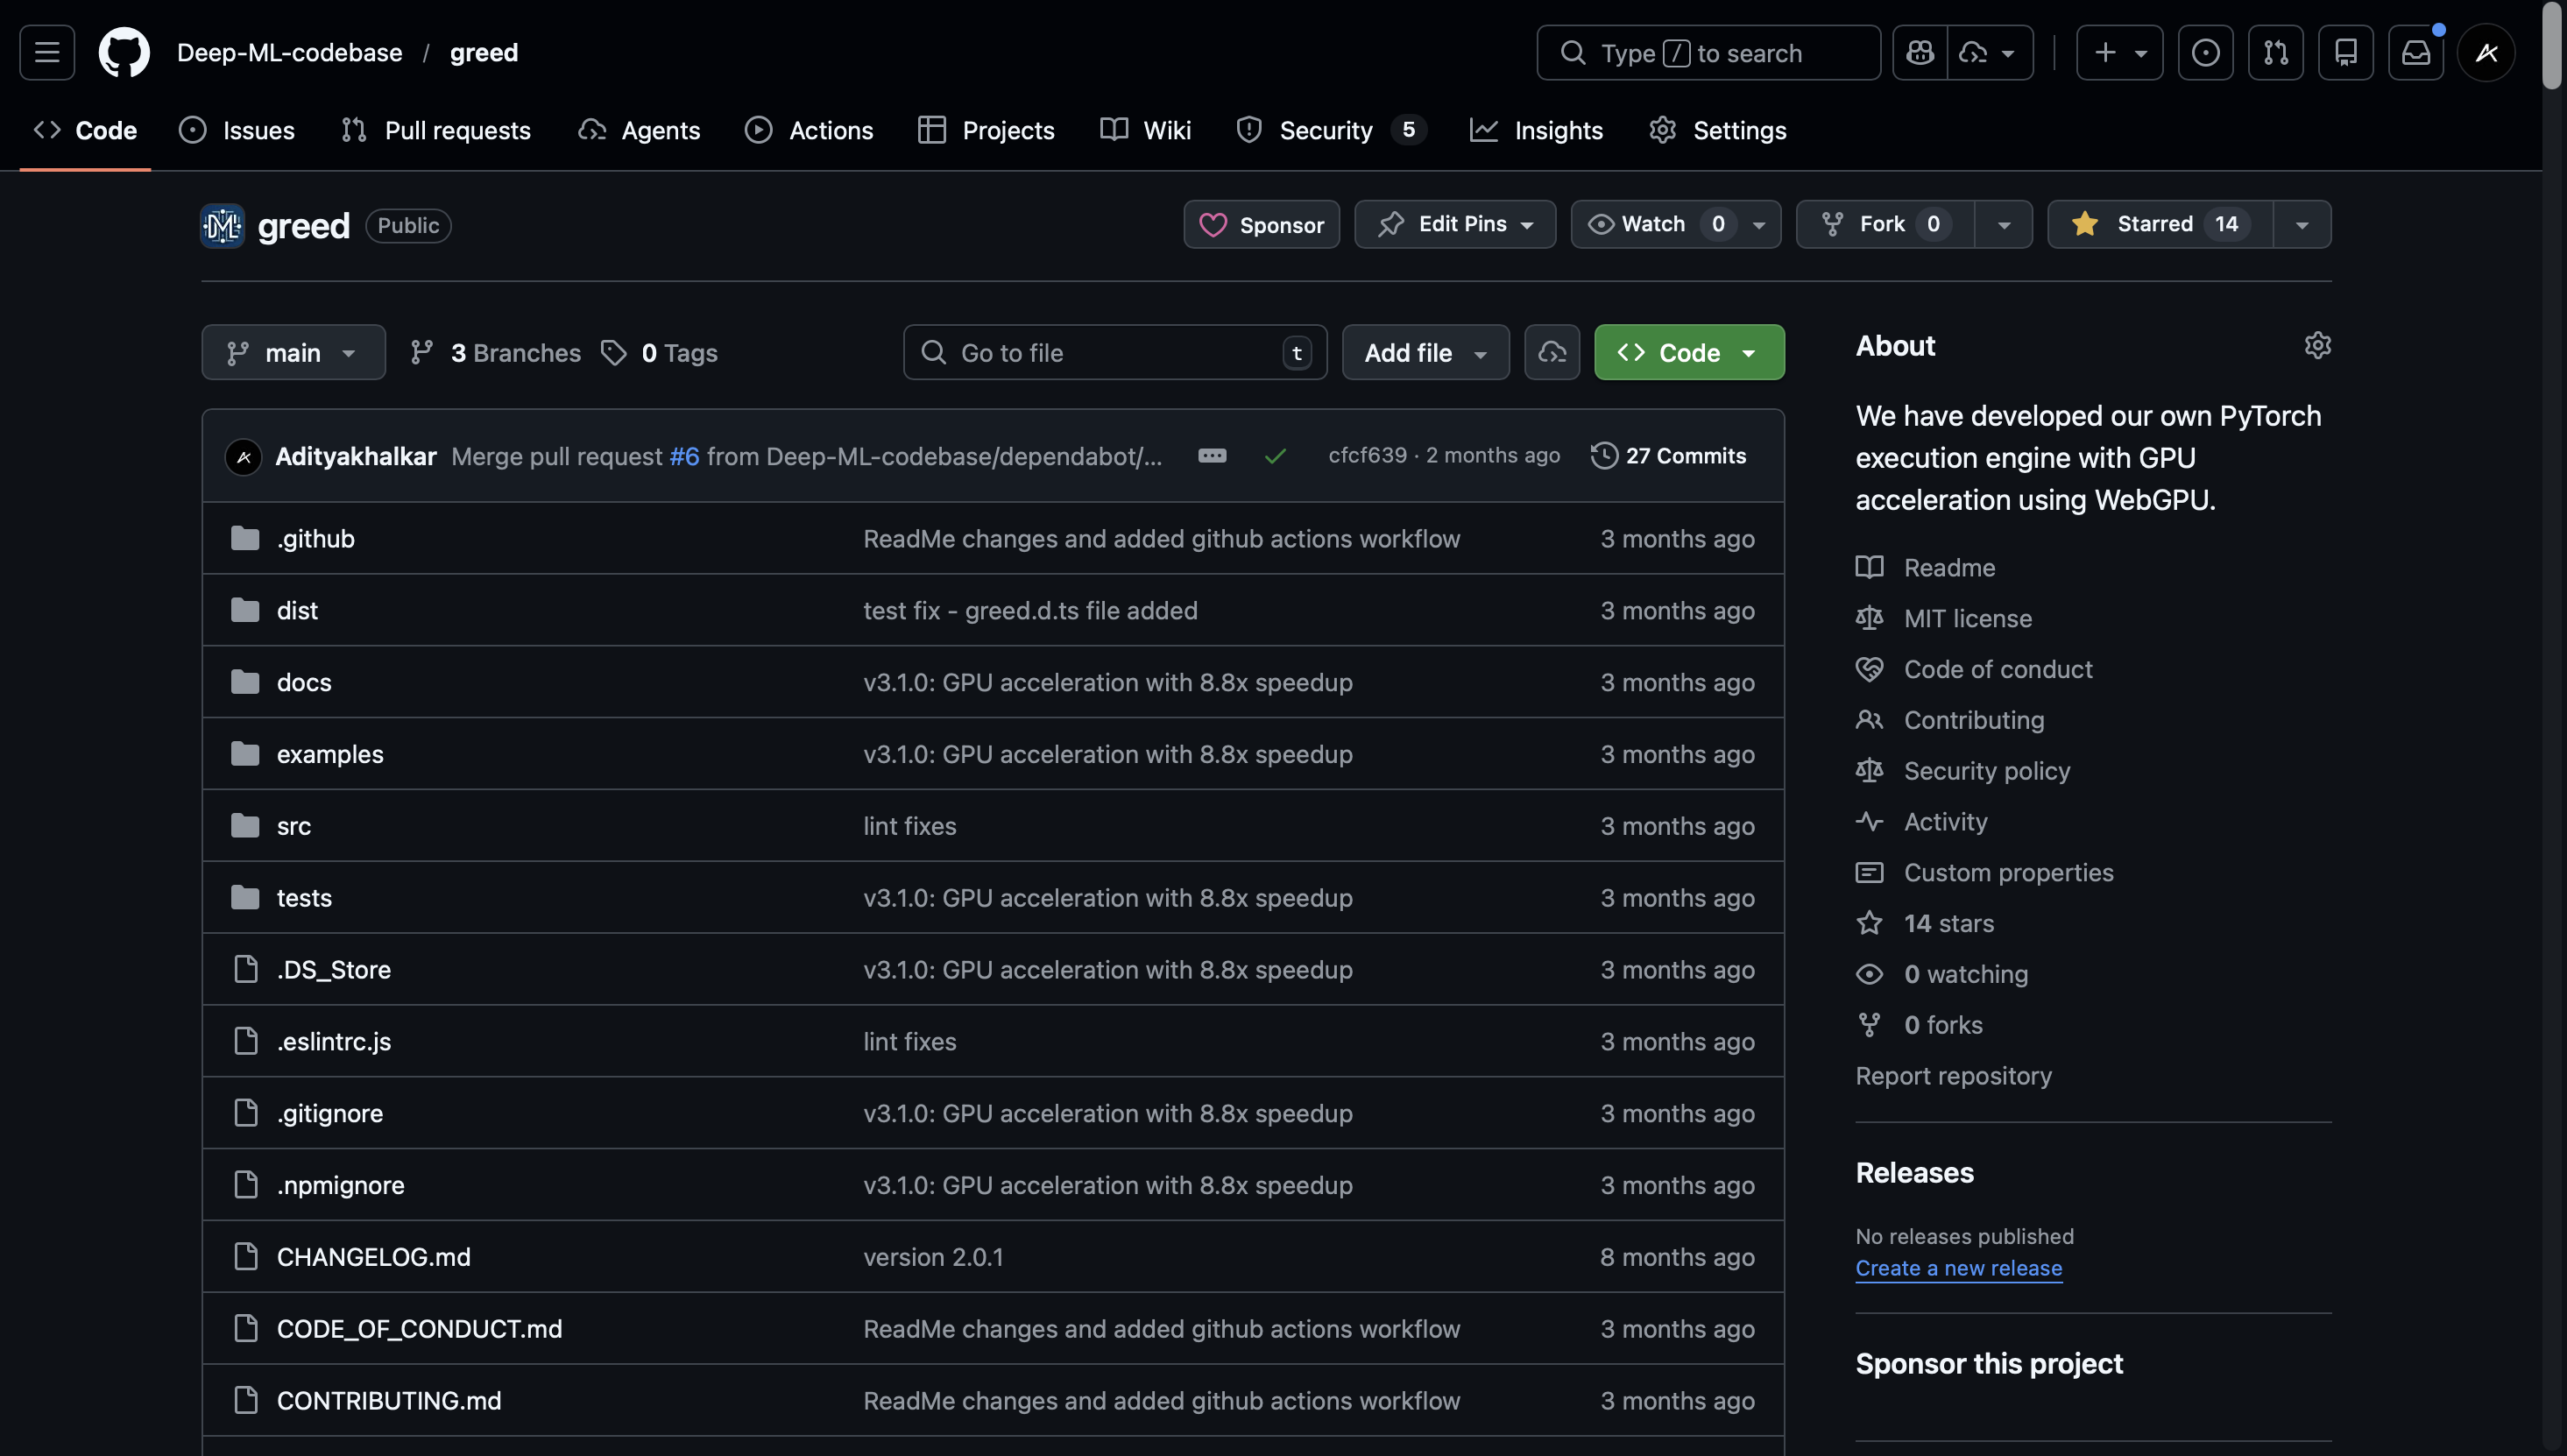Click the green check status icon on the commit
2567x1456 pixels.
pyautogui.click(x=1275, y=455)
